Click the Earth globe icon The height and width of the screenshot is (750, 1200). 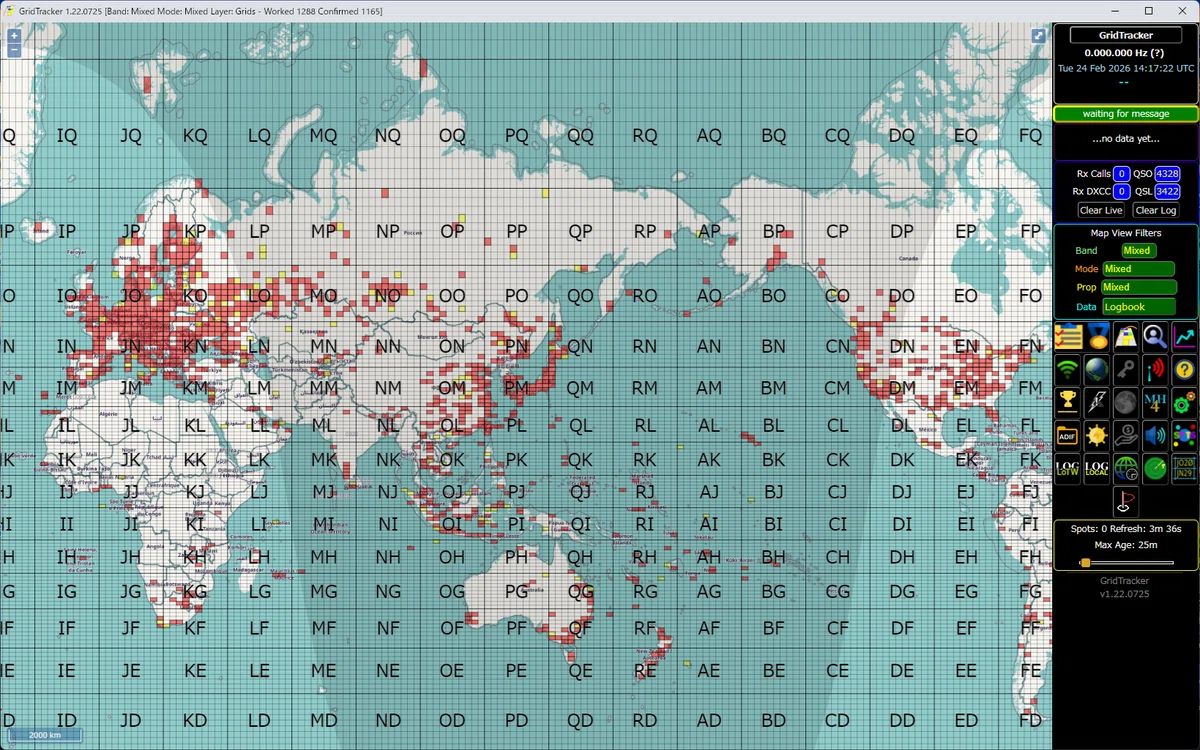(1097, 370)
